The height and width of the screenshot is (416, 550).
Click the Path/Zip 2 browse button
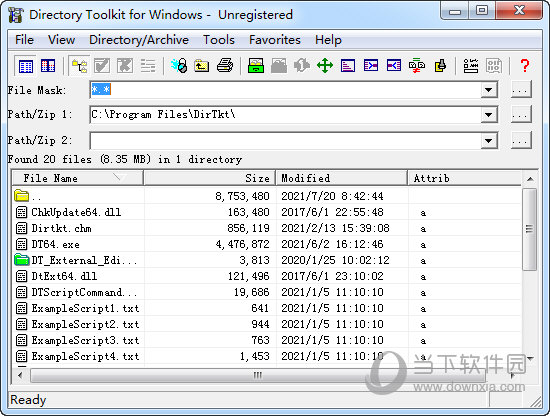(521, 141)
